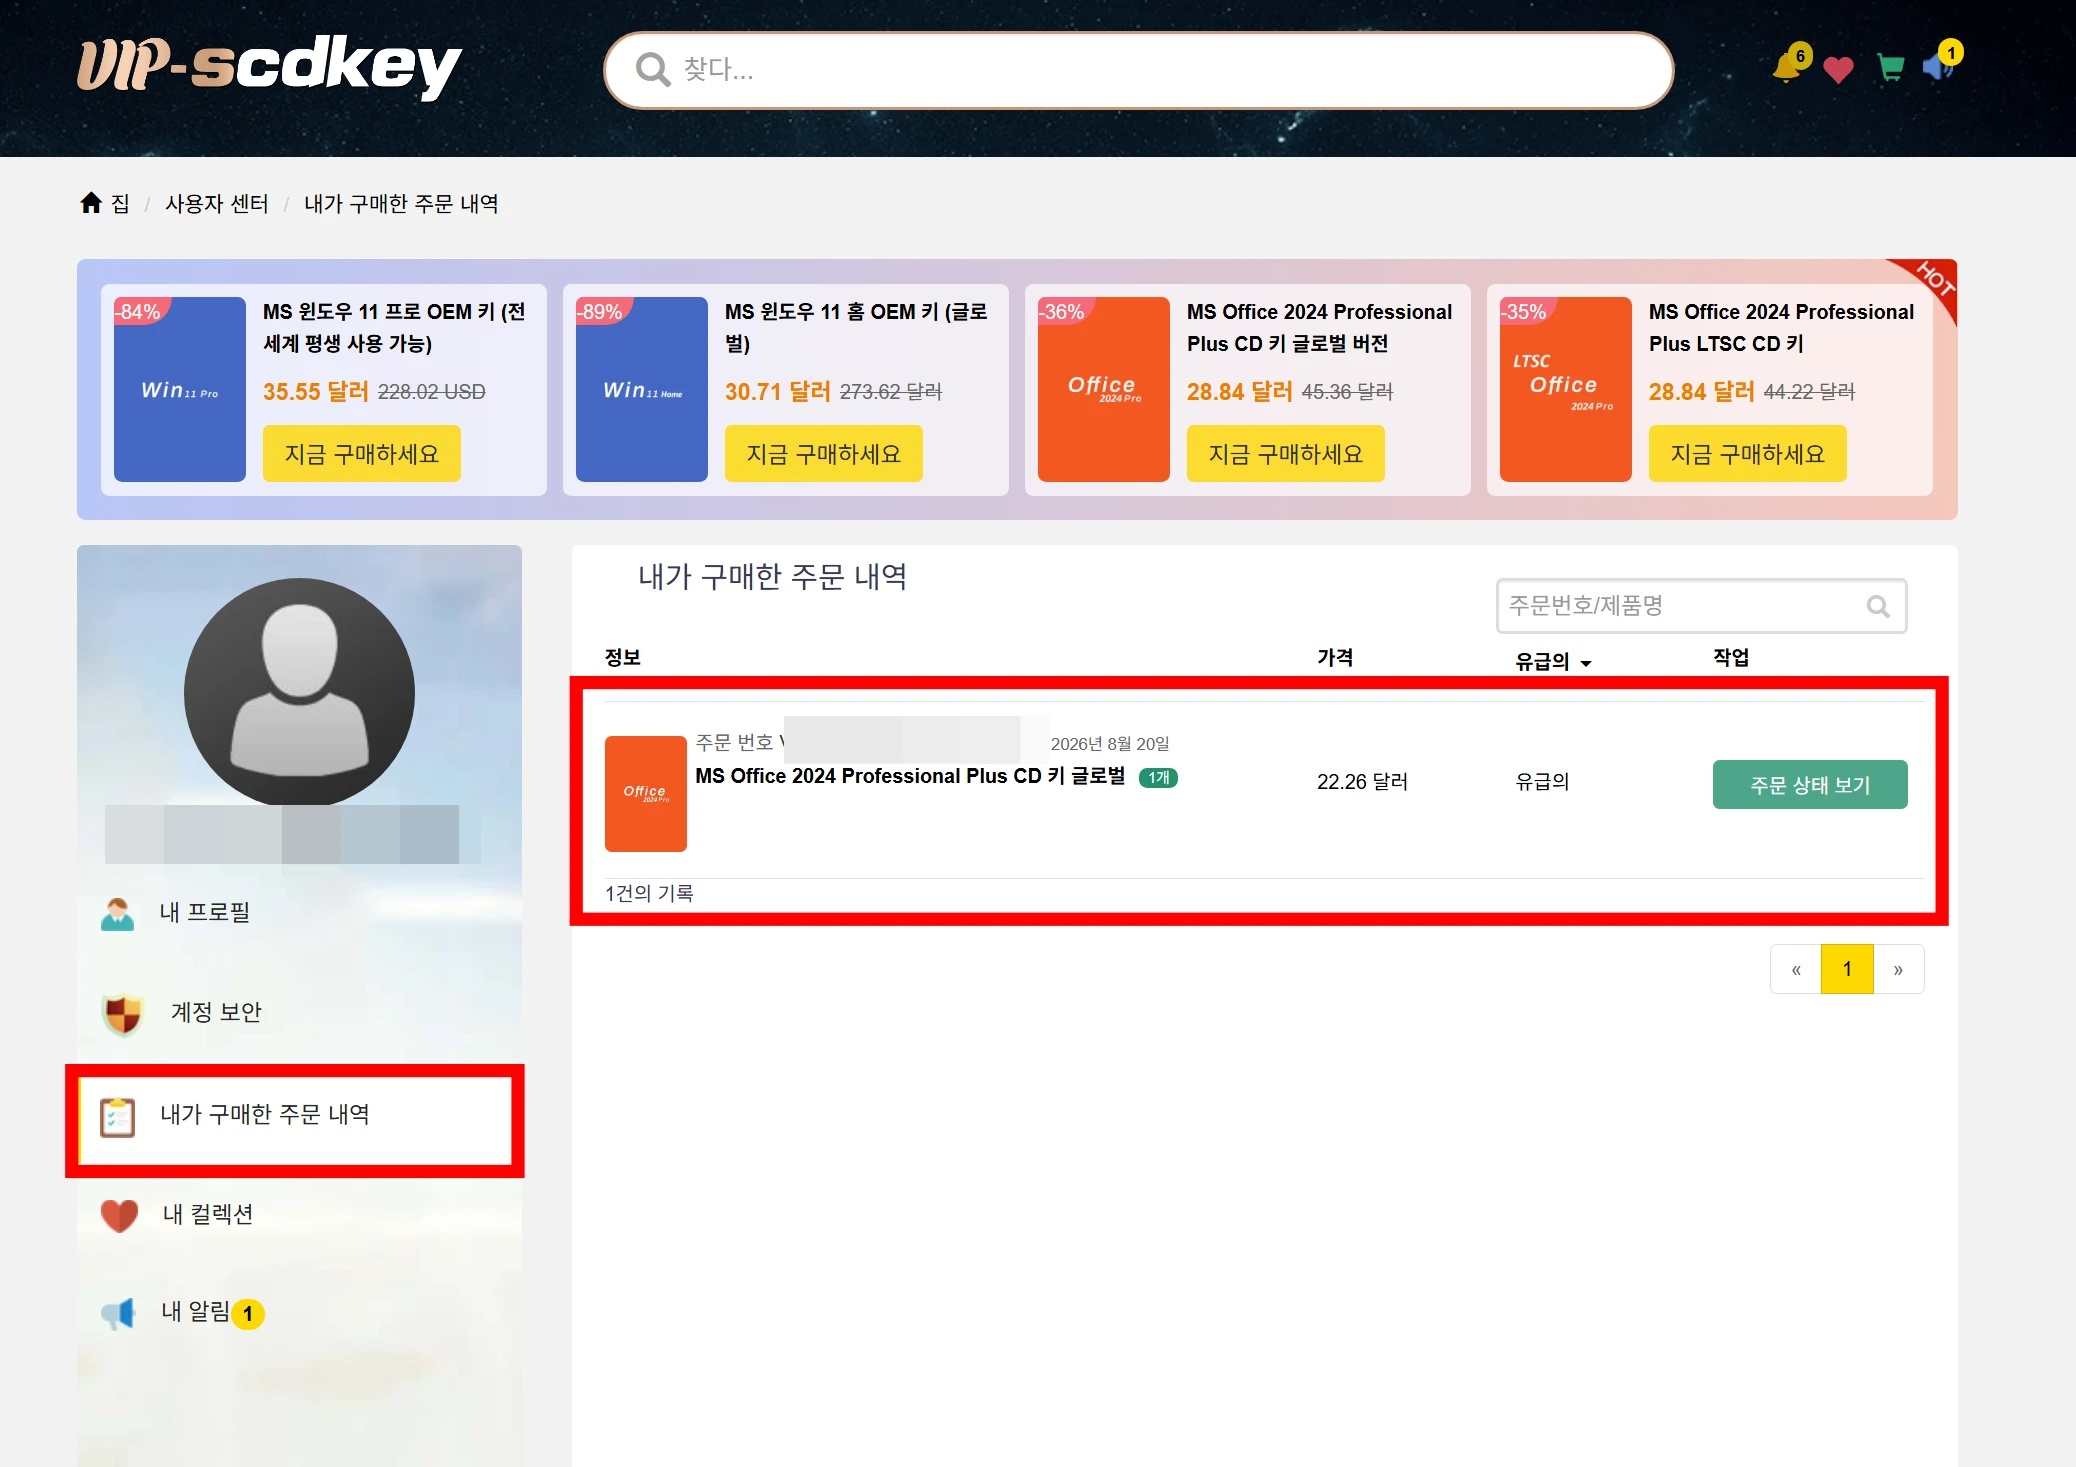Click the 주문번호/제품명 search field
Screen dimensions: 2076x1467
(1701, 606)
